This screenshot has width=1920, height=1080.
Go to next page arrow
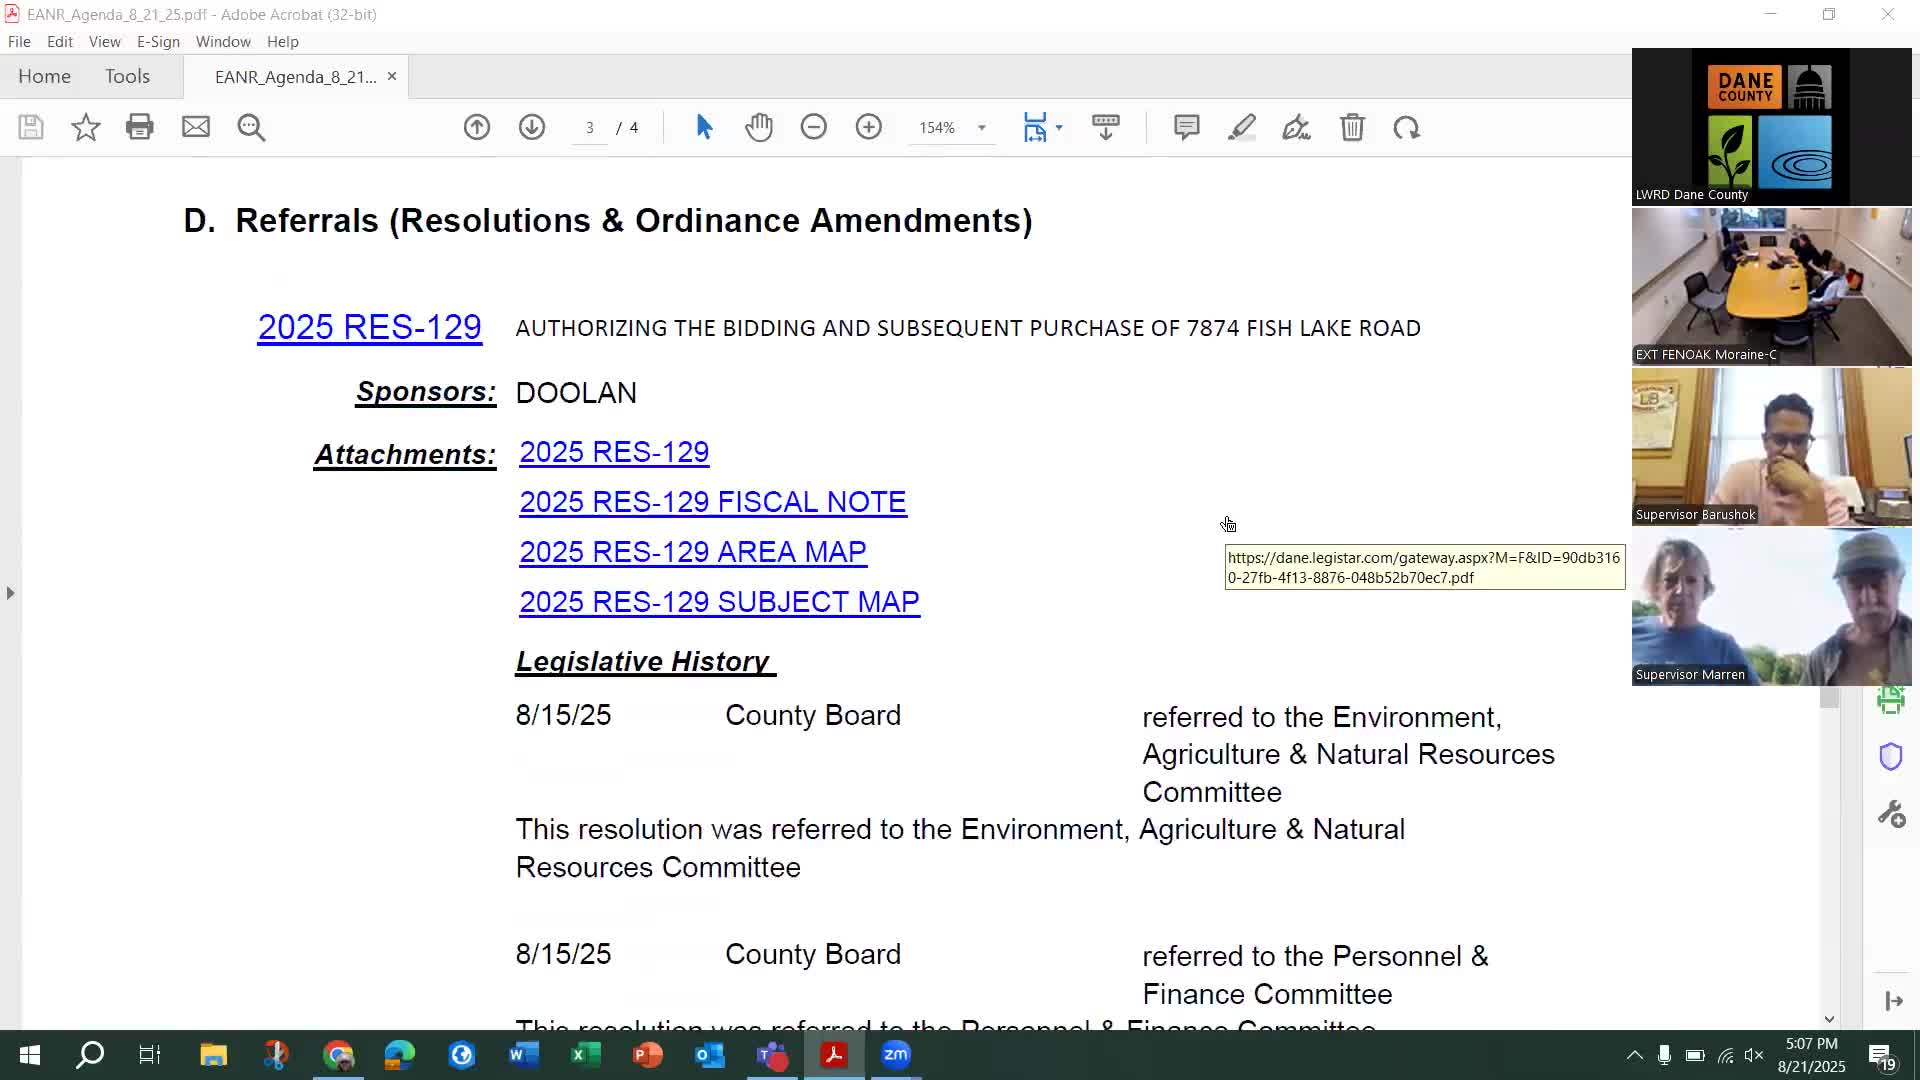coord(532,127)
